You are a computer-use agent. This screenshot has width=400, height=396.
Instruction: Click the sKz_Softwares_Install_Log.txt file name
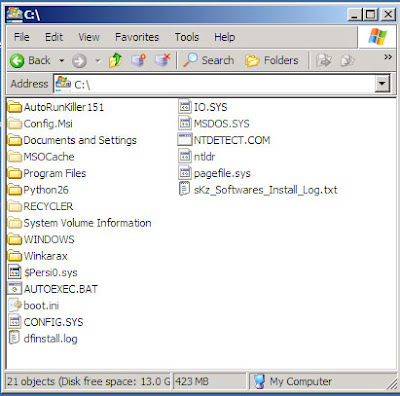pos(266,190)
